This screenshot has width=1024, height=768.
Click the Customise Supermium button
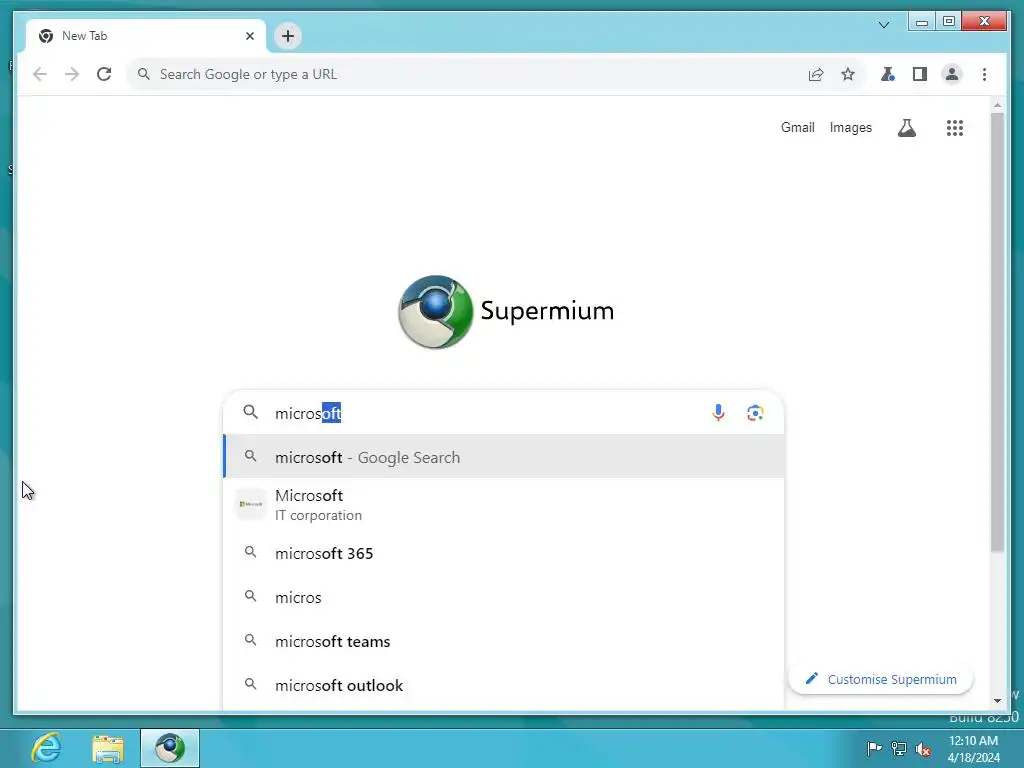(x=880, y=679)
